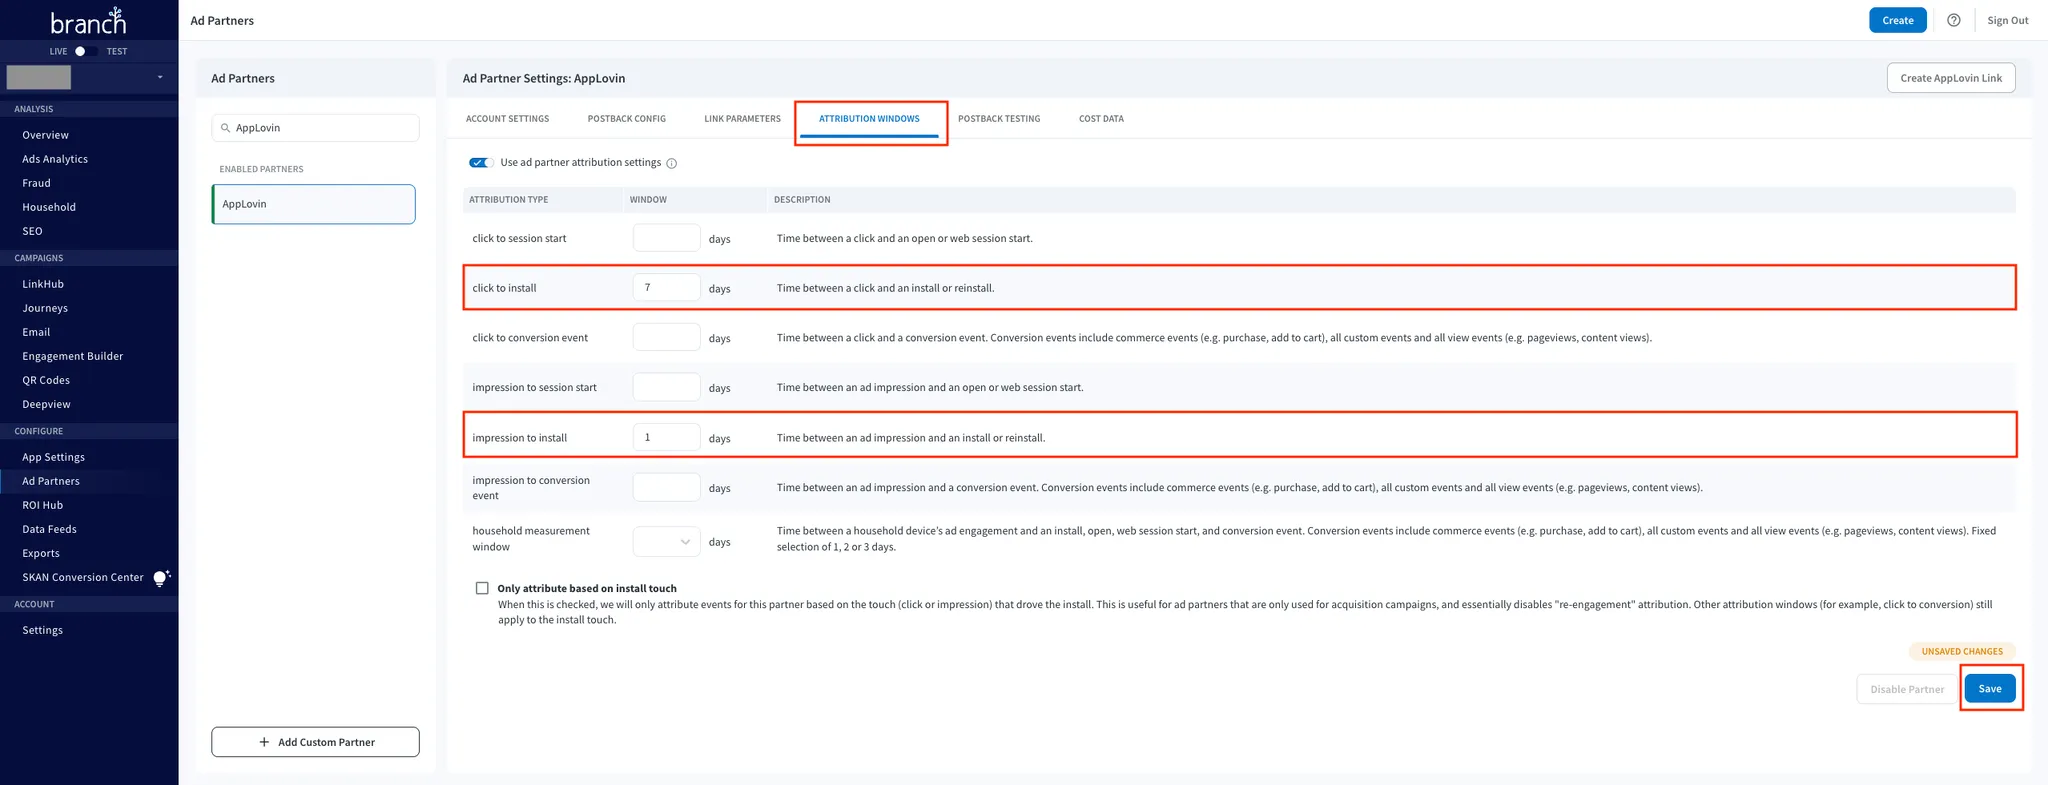
Task: Click Disable Partner button
Action: 1906,689
